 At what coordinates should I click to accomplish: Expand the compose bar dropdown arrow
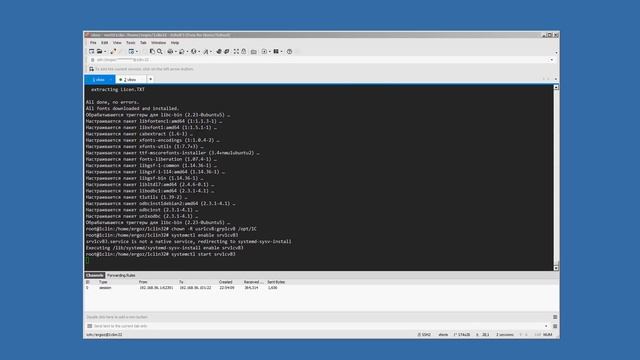pos(546,326)
